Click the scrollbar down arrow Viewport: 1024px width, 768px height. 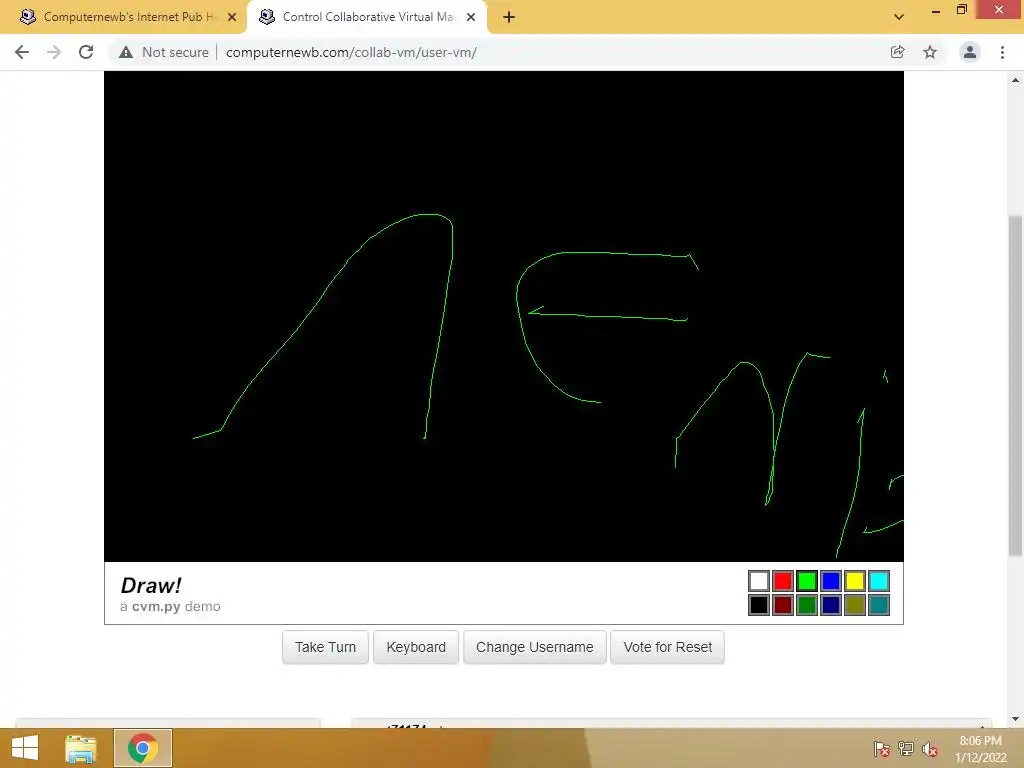coord(1015,719)
